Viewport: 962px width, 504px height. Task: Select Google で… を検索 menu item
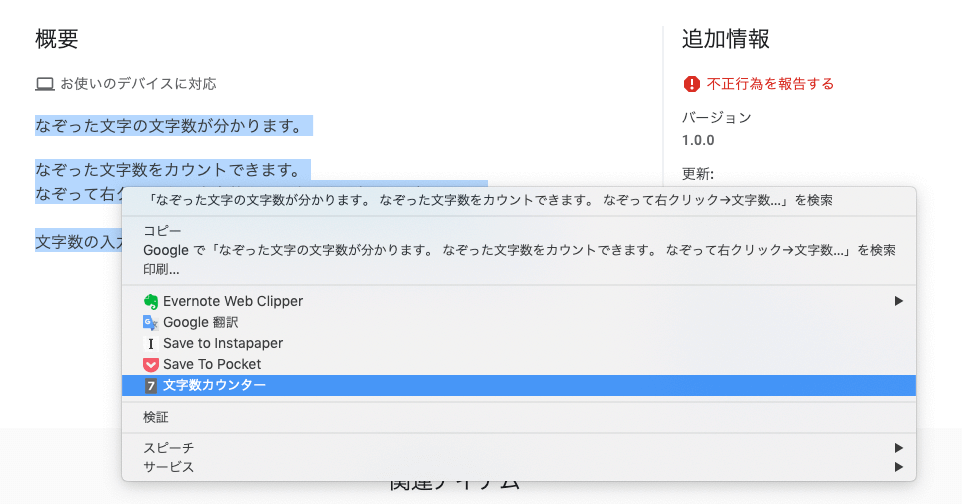[518, 250]
